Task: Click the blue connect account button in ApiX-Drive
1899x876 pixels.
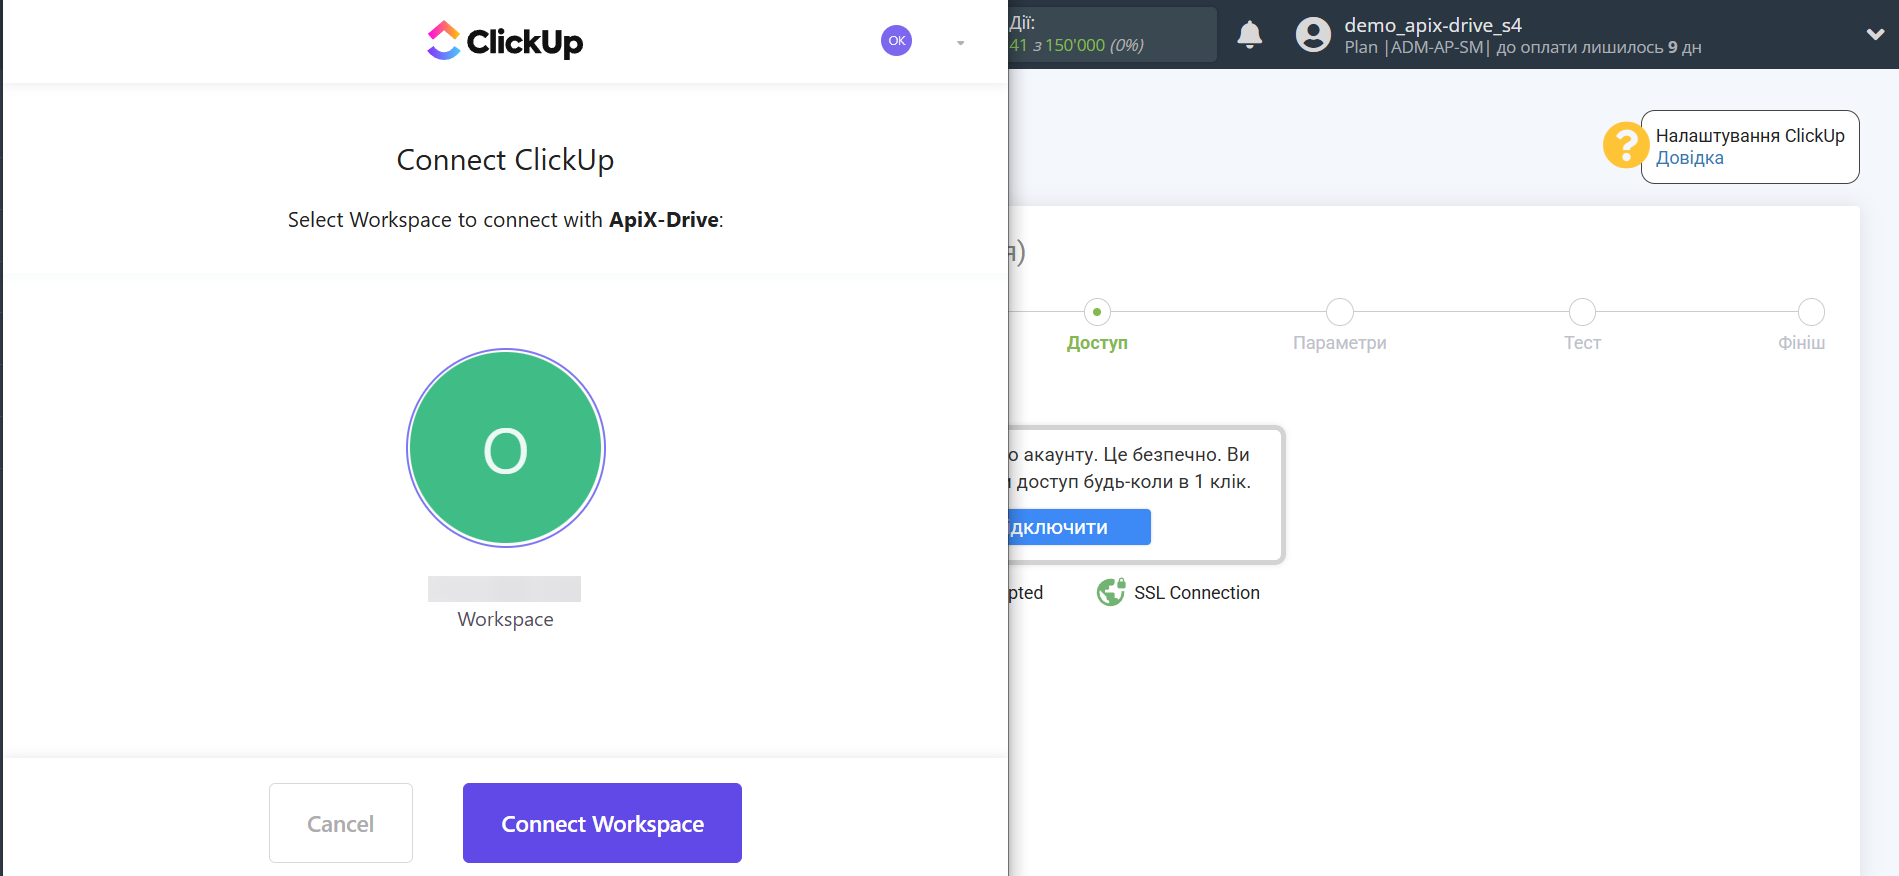Action: coord(1080,527)
